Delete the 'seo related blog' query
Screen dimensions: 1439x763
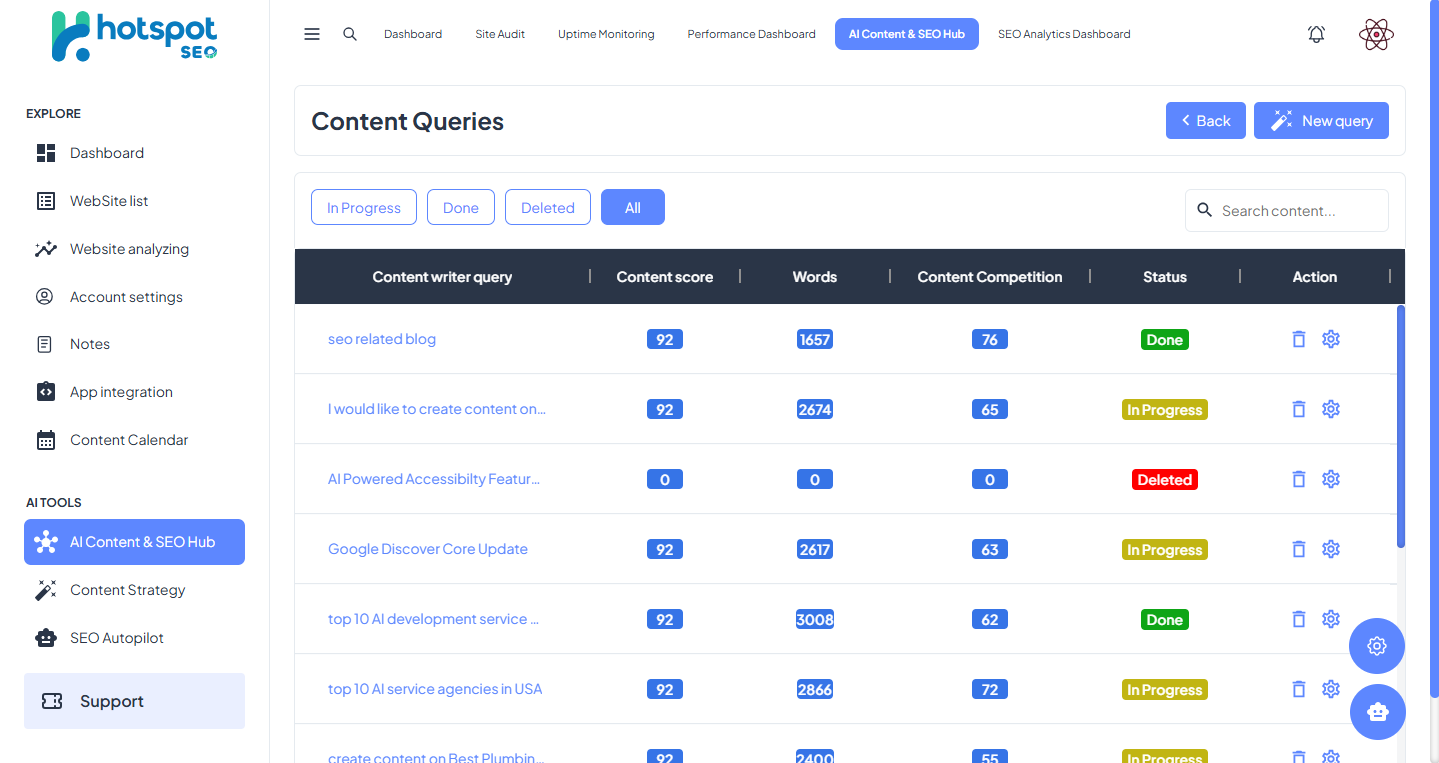coord(1299,339)
